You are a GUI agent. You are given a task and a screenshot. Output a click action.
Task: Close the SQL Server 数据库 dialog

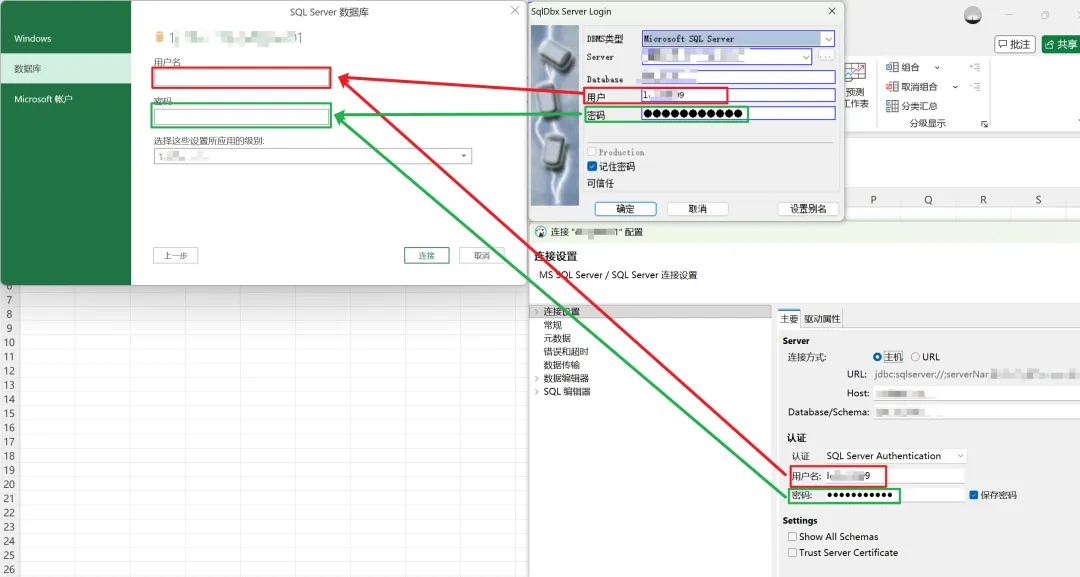(515, 10)
